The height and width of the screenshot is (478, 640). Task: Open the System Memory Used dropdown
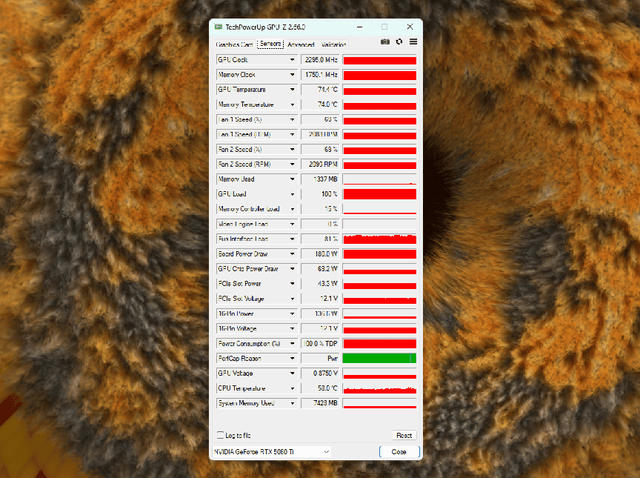292,403
